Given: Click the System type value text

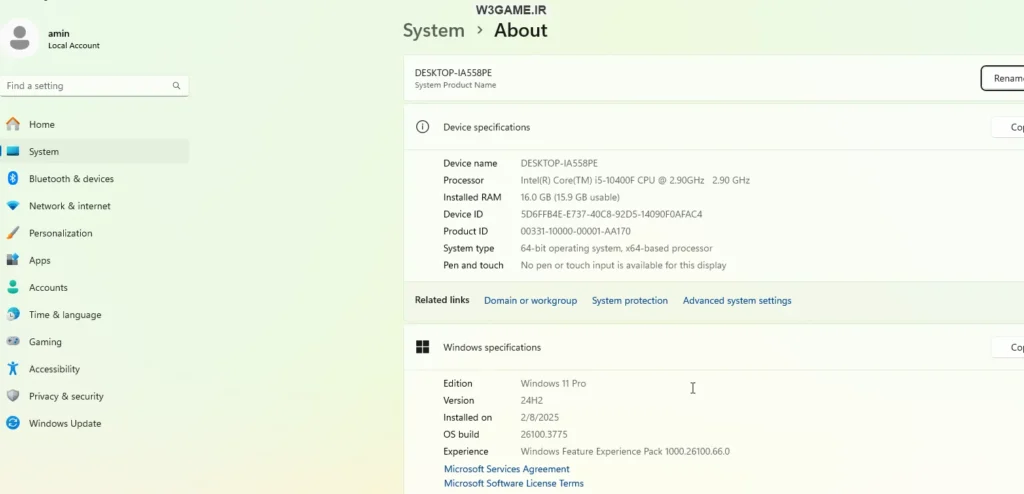Looking at the screenshot, I should 616,248.
